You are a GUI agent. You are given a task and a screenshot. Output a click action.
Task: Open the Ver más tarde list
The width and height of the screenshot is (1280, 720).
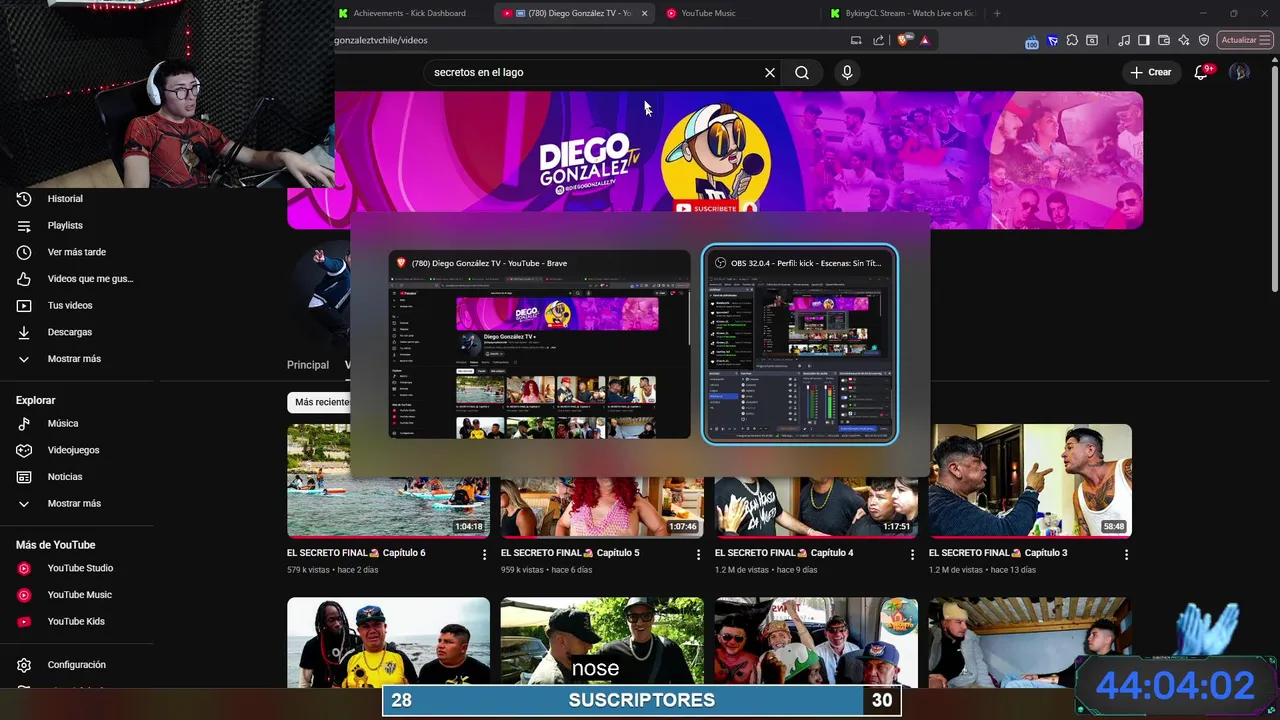point(76,252)
